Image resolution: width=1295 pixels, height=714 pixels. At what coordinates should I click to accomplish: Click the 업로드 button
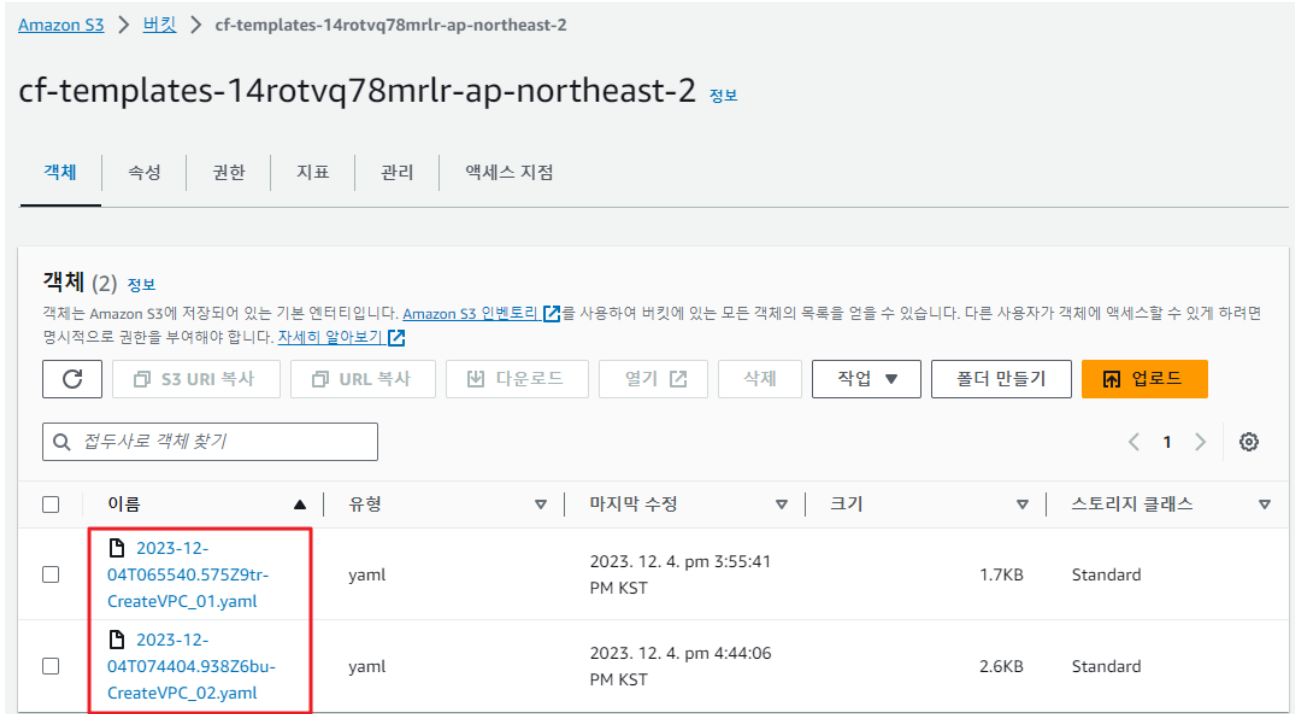pyautogui.click(x=1144, y=379)
